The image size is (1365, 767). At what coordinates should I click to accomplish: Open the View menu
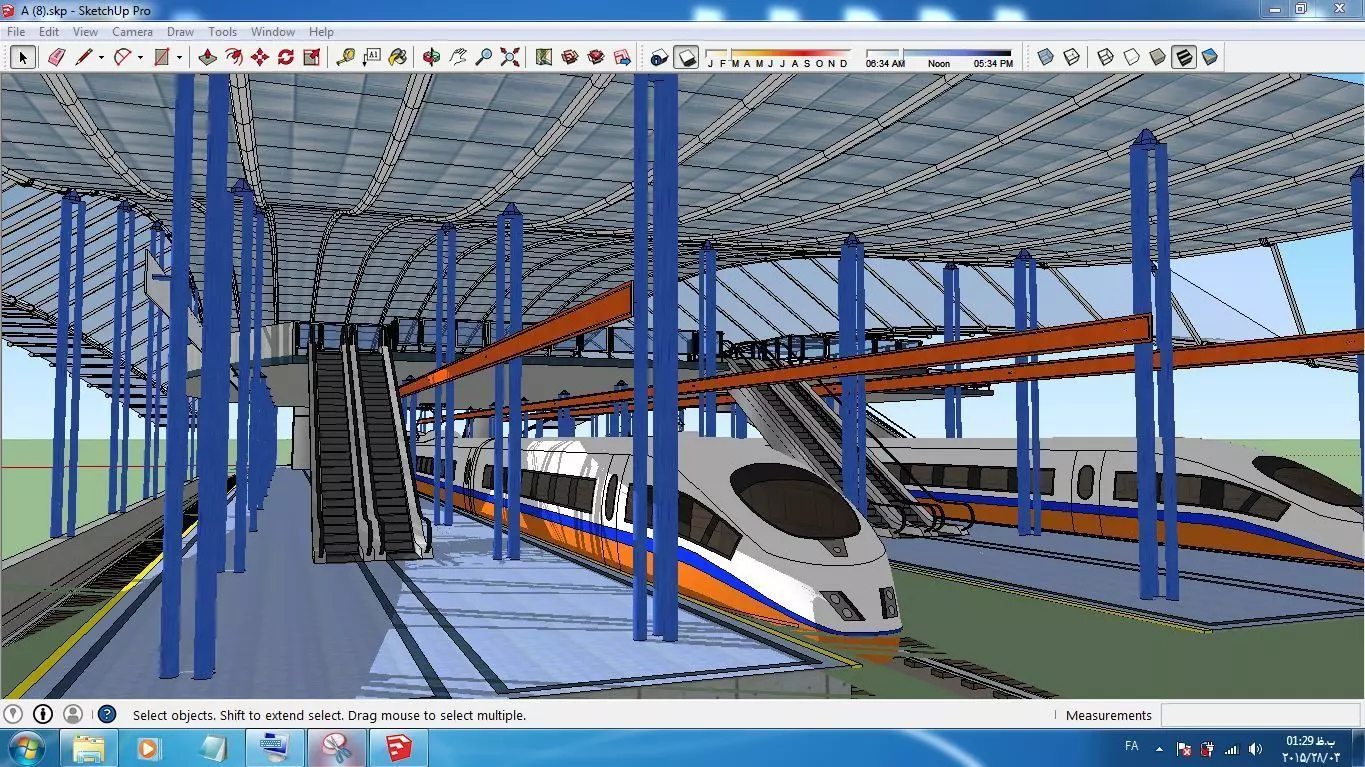click(85, 32)
